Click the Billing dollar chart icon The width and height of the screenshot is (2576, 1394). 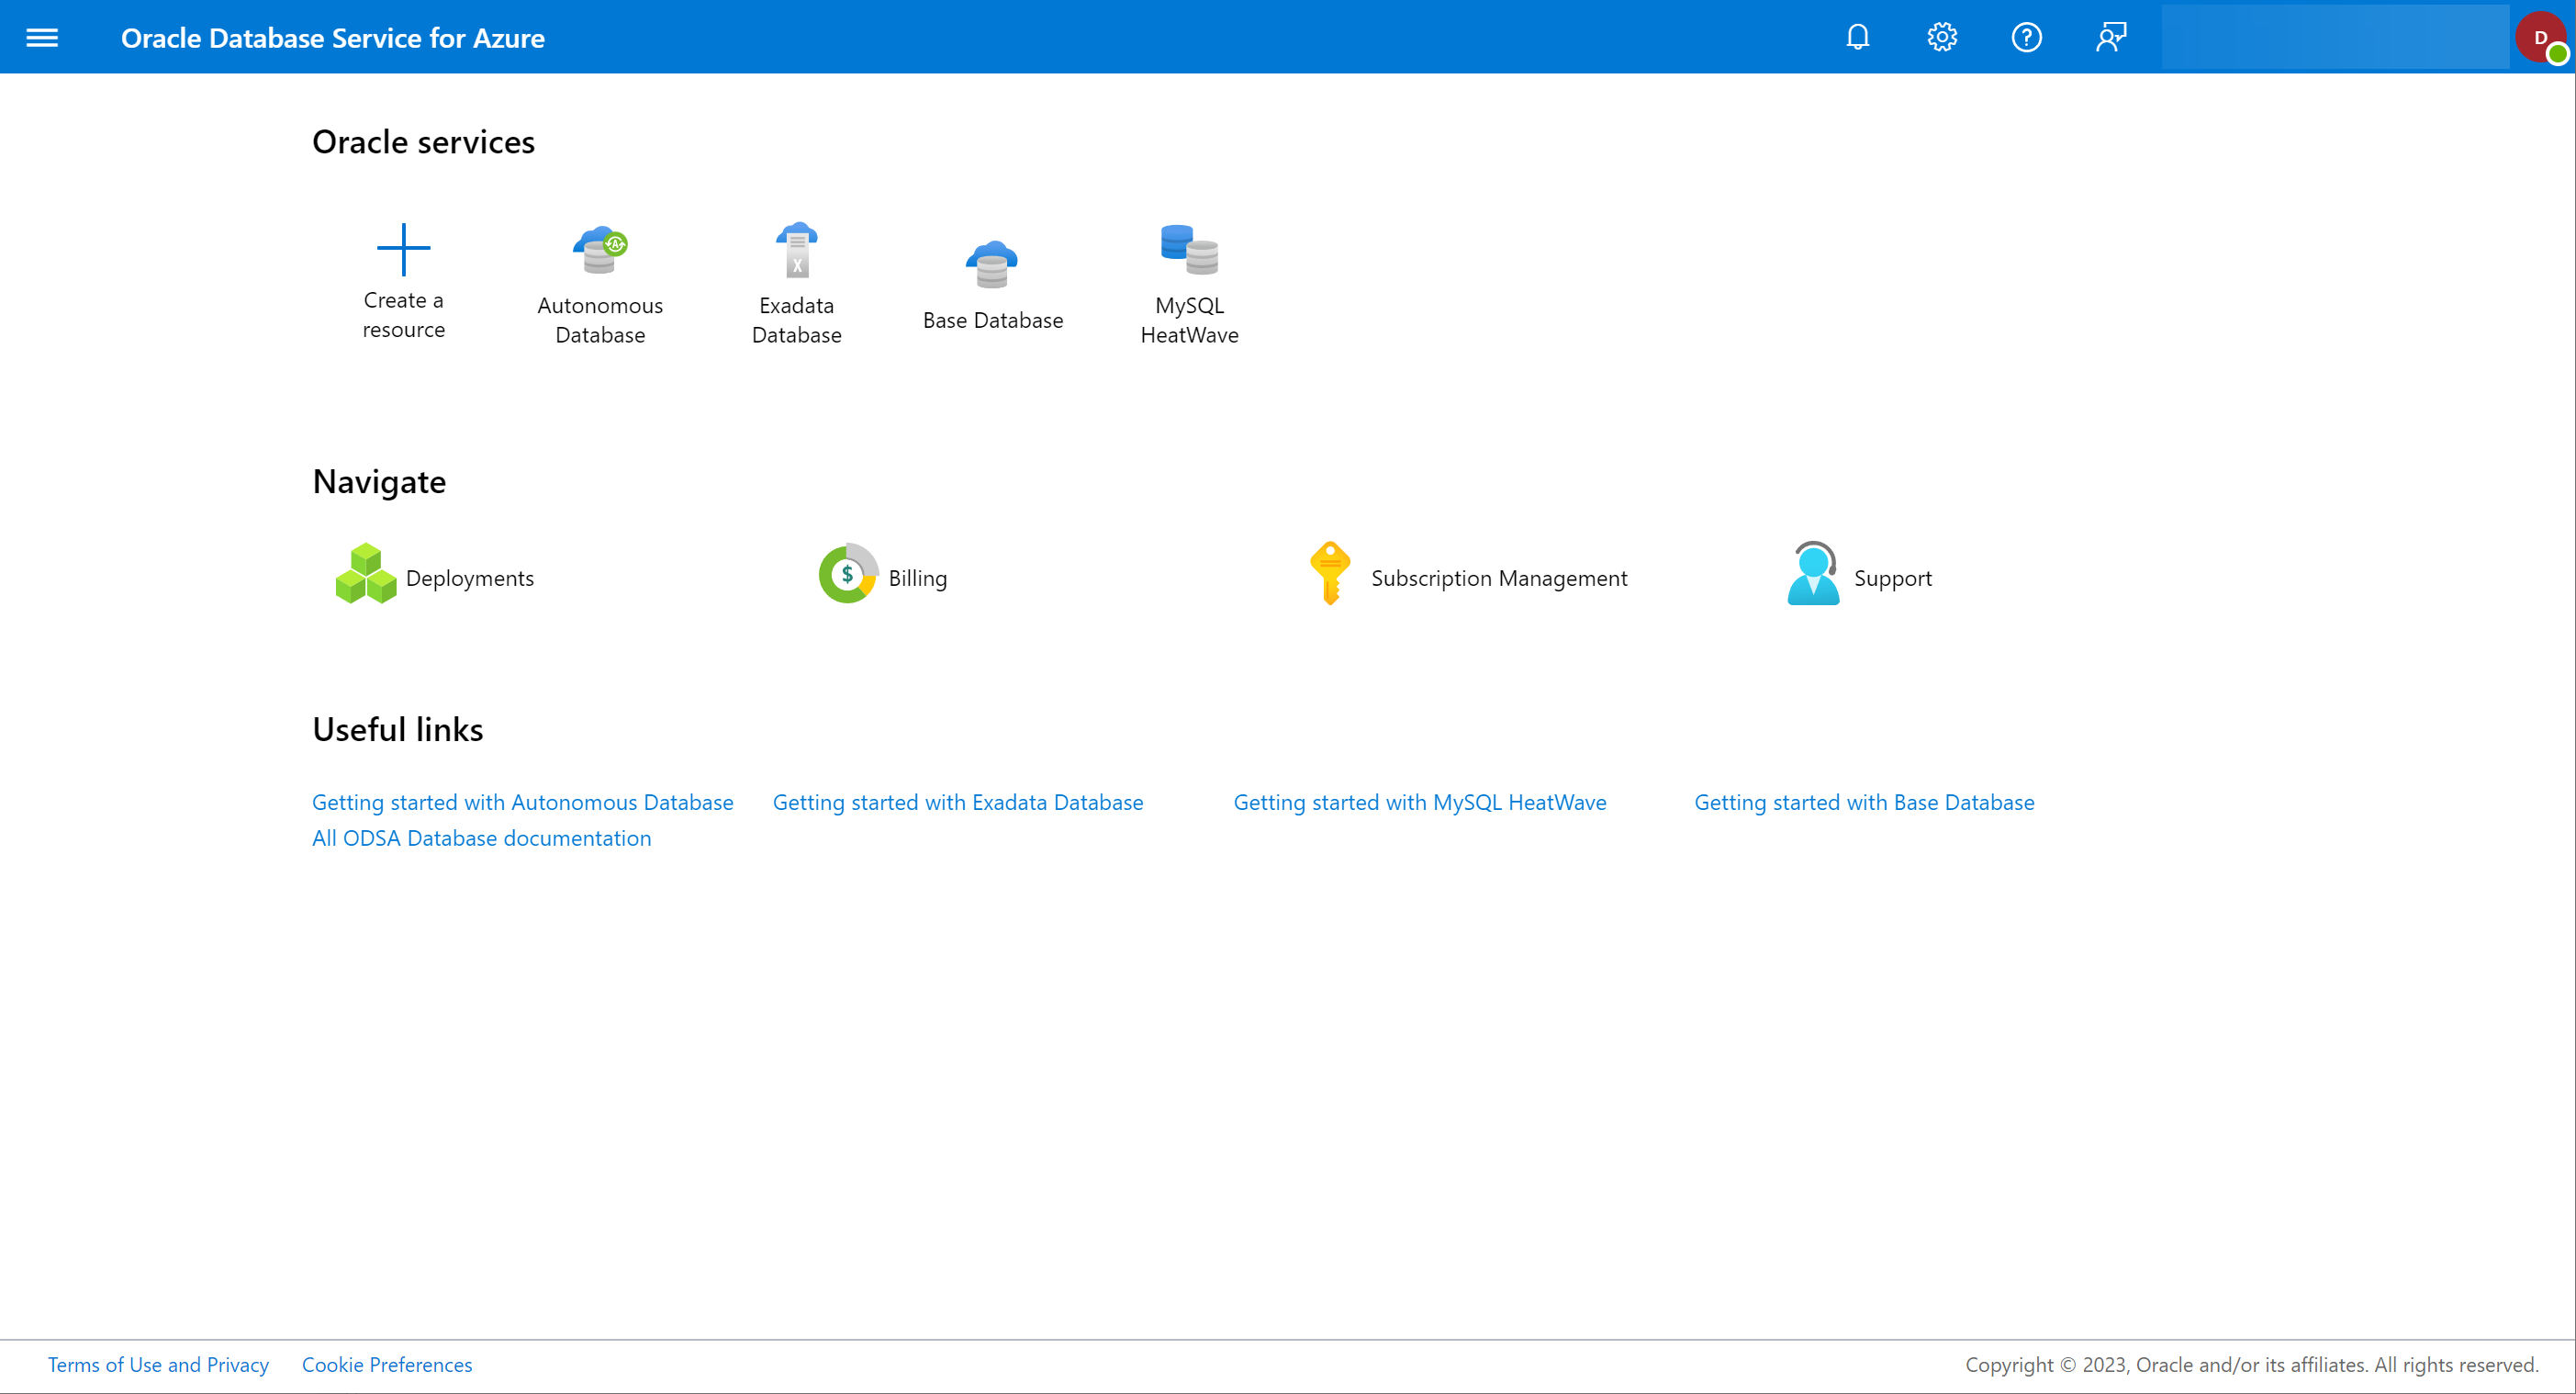[x=848, y=573]
